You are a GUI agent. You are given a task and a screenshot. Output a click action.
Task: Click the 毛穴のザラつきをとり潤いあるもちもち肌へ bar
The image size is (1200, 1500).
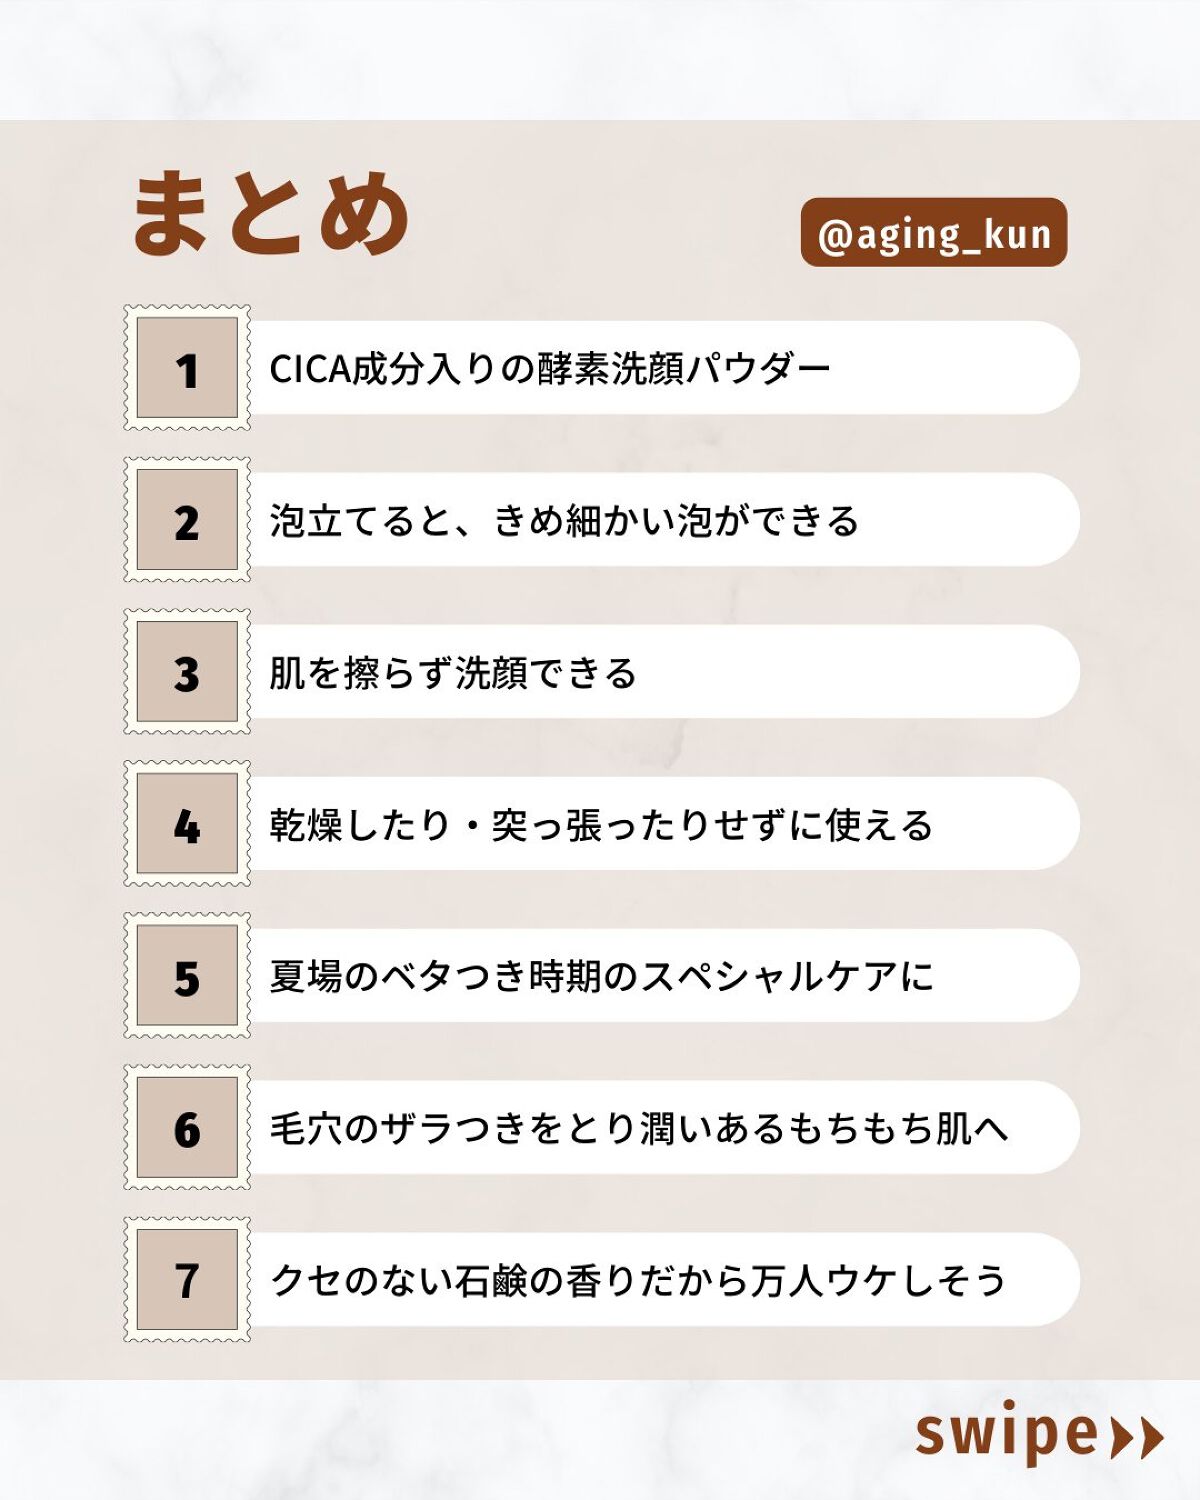click(x=660, y=1128)
